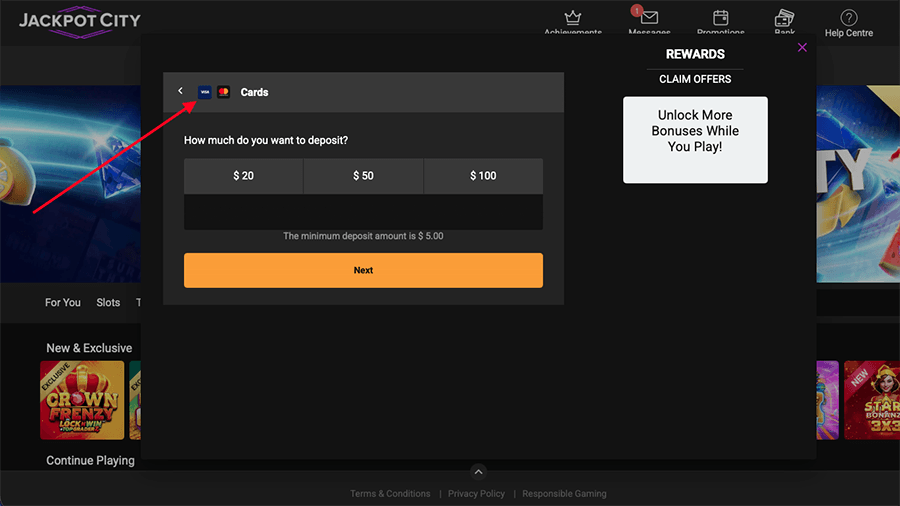Click the Cards payment method title
Image resolution: width=900 pixels, height=506 pixels.
pyautogui.click(x=254, y=92)
